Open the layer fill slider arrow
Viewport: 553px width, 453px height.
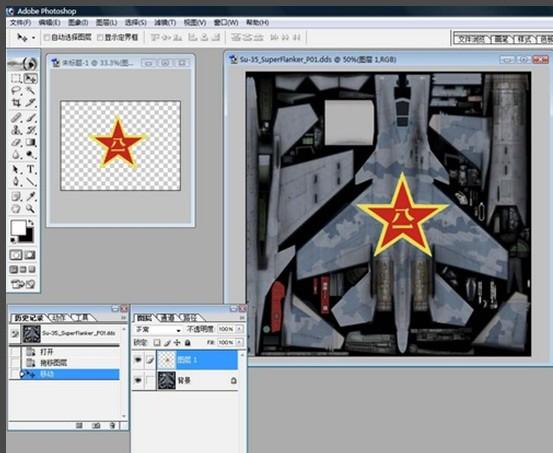[240, 342]
